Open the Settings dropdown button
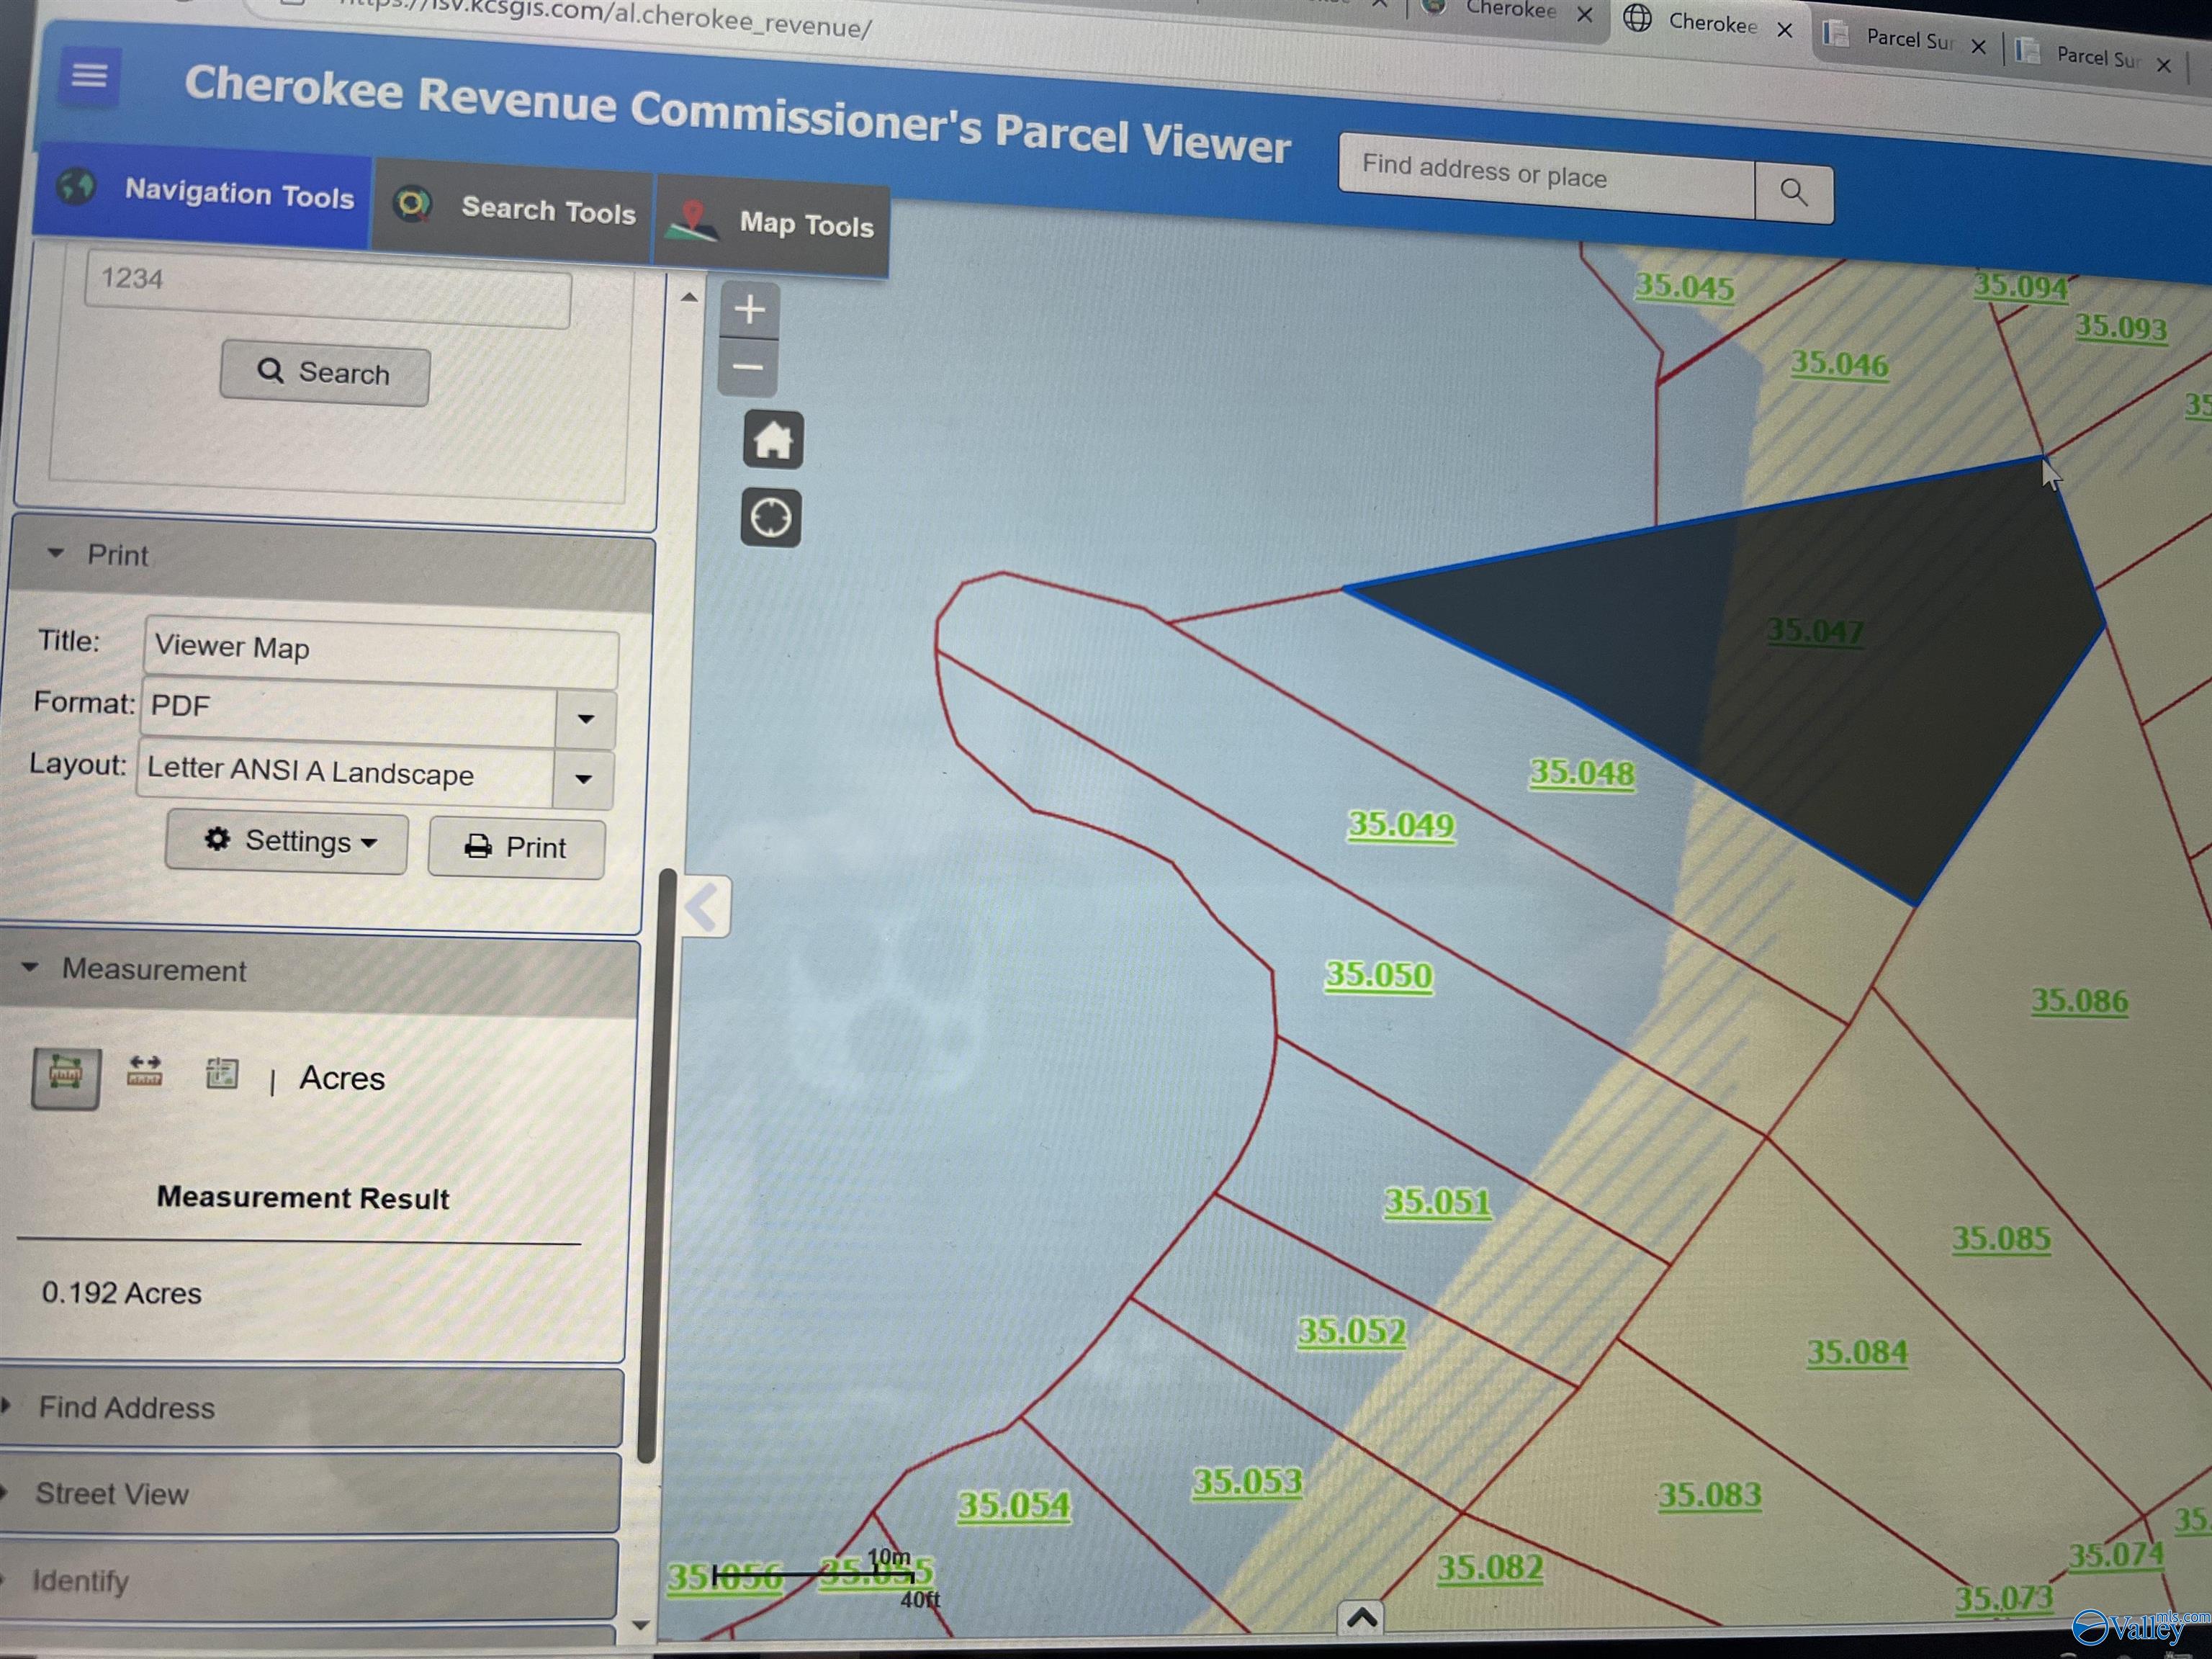 287,843
